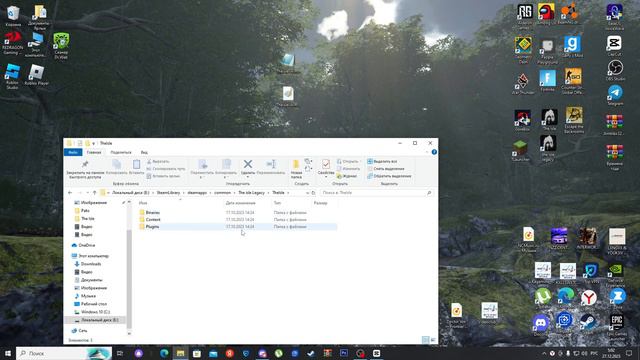Image resolution: width=640 pixels, height=360 pixels.
Task: Click the History command in the ribbon
Action: point(347,176)
